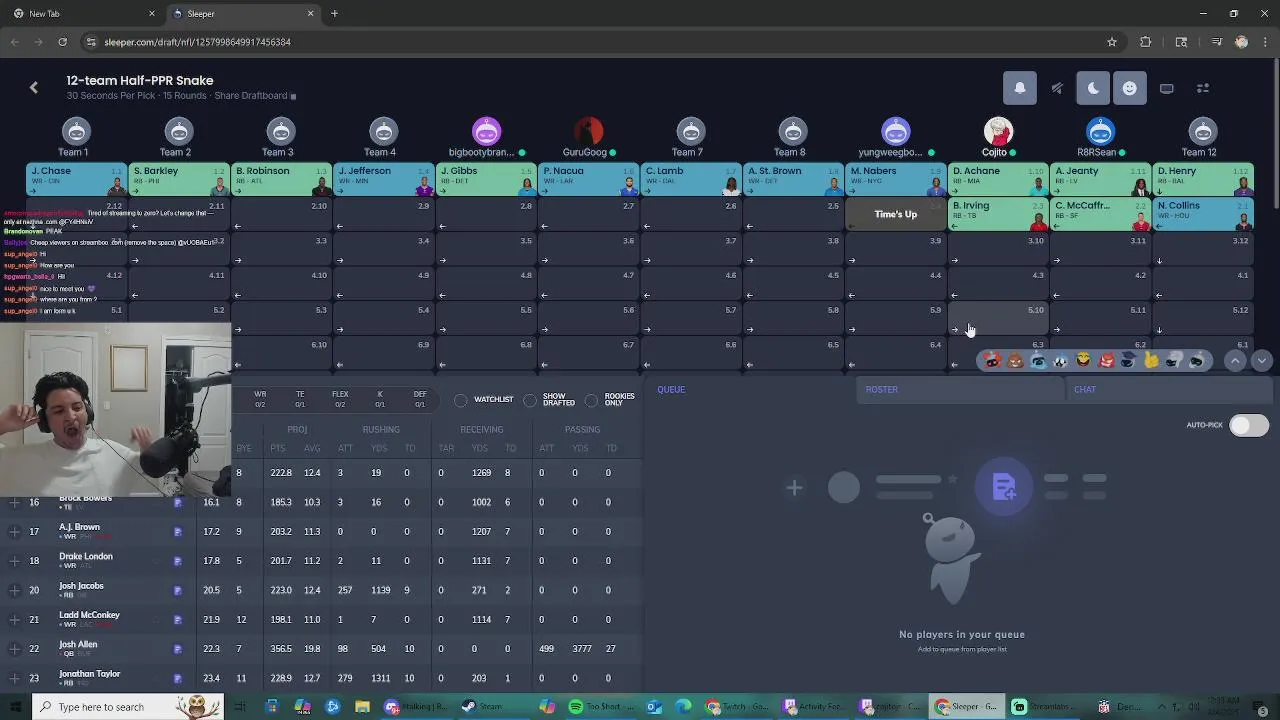Image resolution: width=1280 pixels, height=720 pixels.
Task: Add Josh Allen to queue
Action: pyautogui.click(x=15, y=649)
